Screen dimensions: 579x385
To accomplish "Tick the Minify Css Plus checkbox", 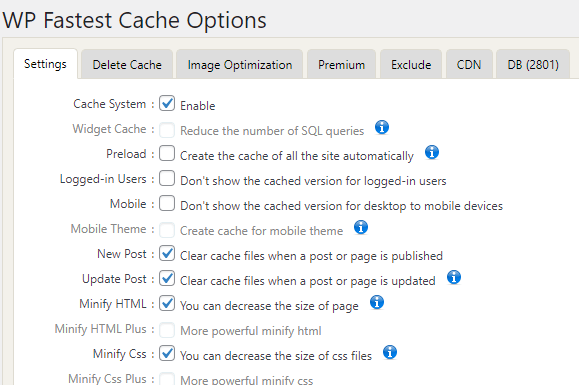I will click(167, 379).
